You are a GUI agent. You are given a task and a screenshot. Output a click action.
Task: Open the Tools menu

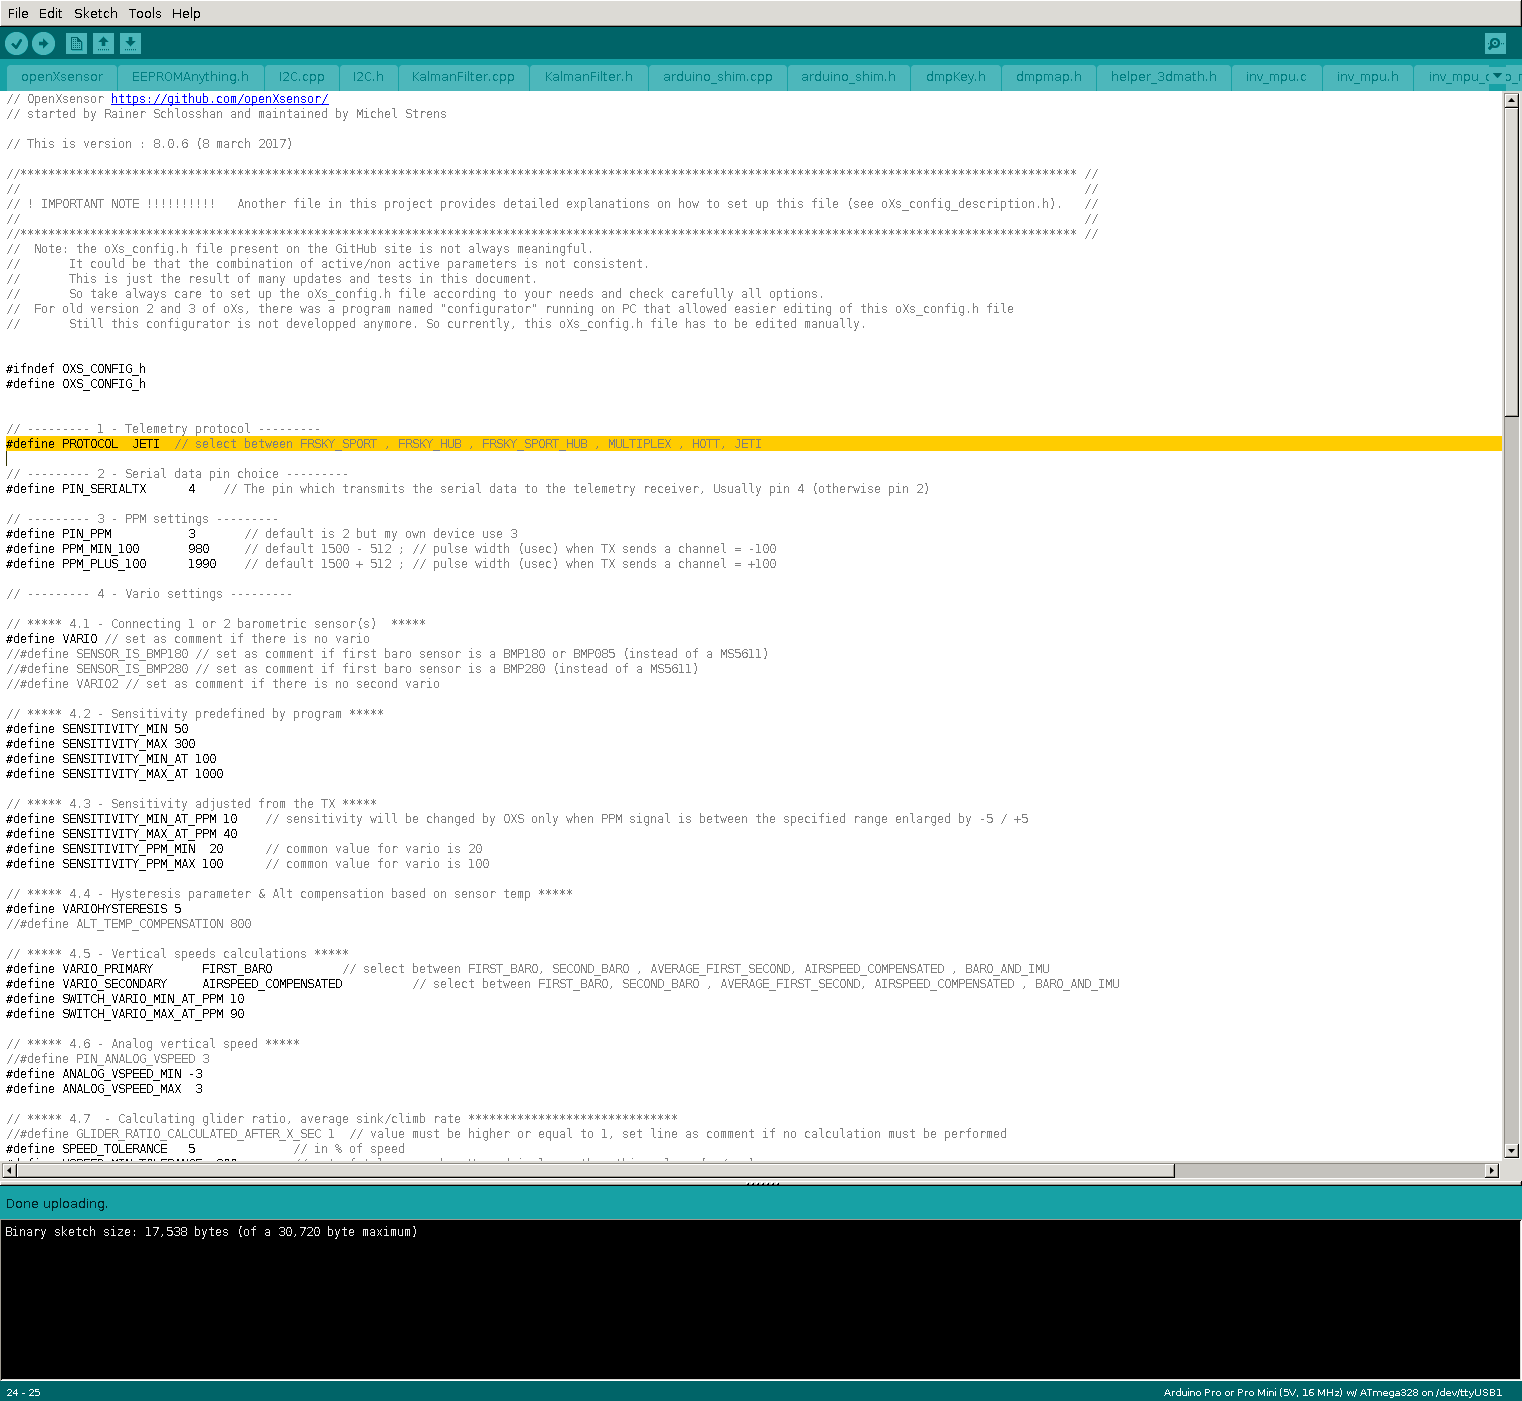click(x=145, y=13)
